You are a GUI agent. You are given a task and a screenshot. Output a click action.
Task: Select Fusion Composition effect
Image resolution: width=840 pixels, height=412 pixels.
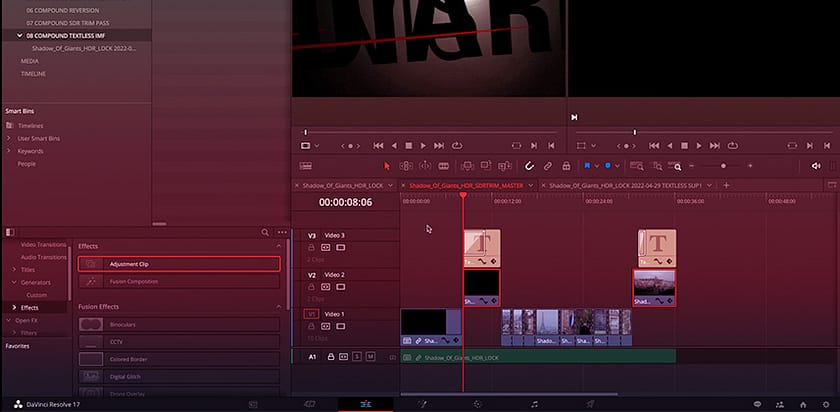pos(179,281)
